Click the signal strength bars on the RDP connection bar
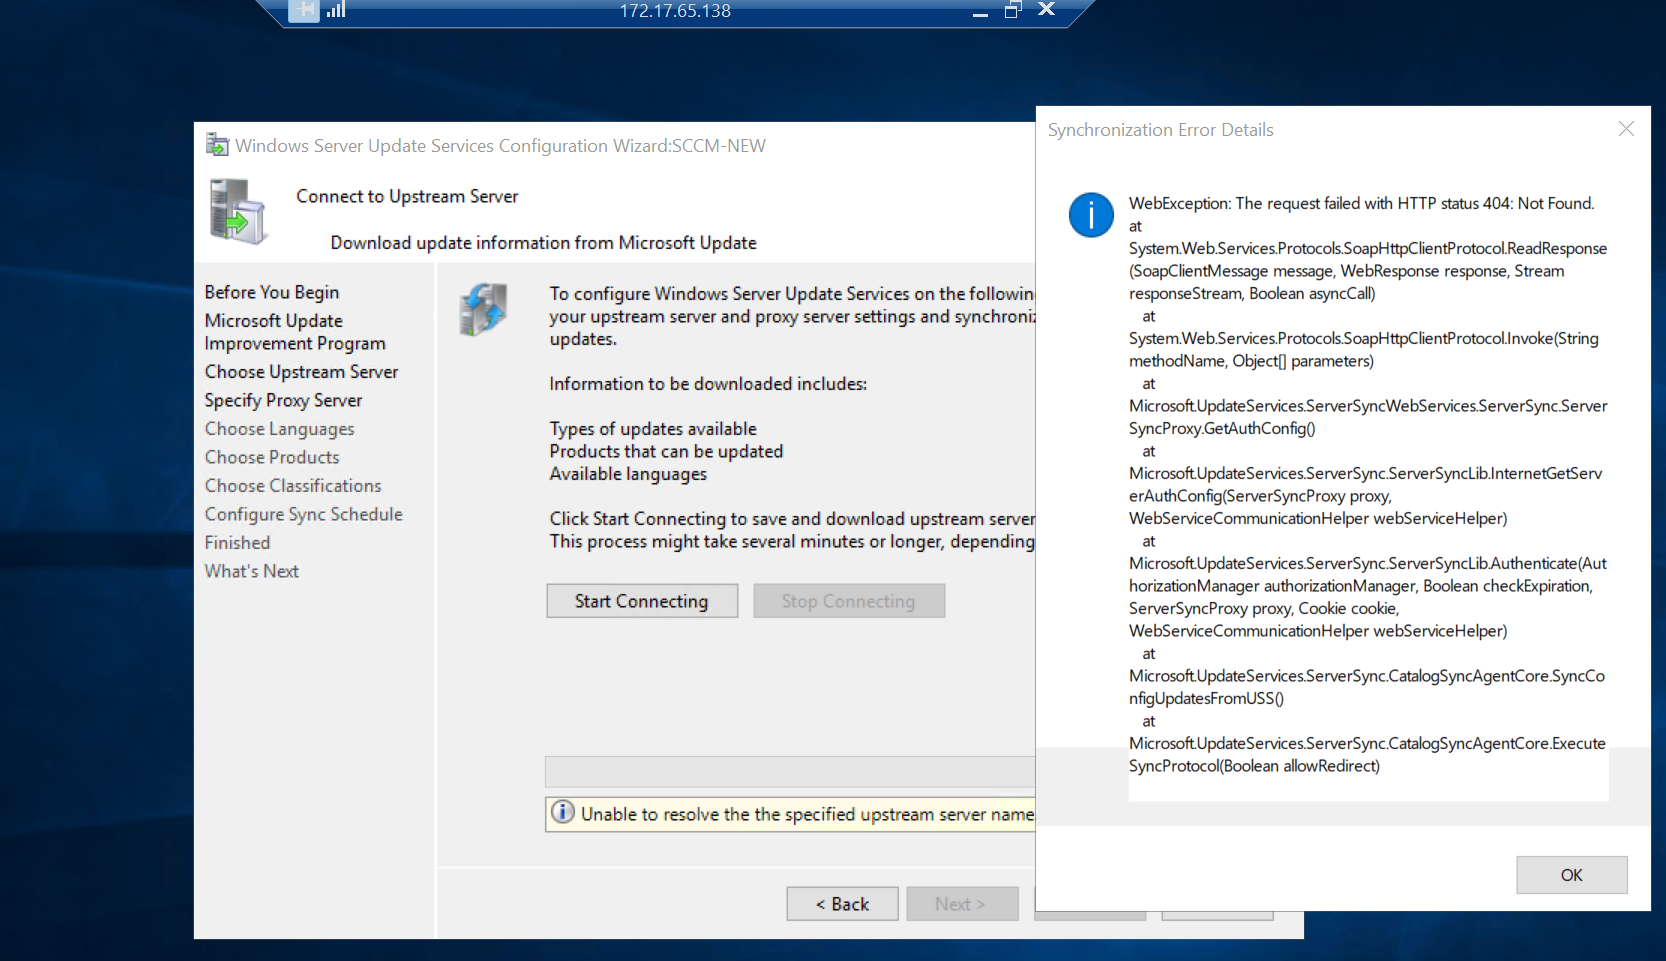Screen dimensions: 1666x961 coord(336,10)
